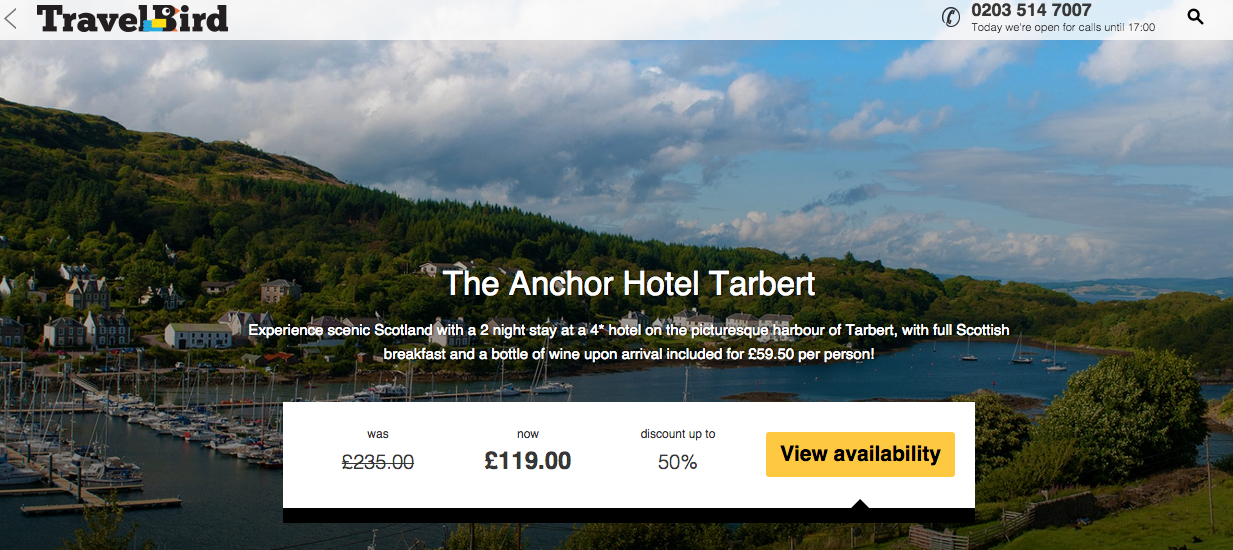Select The Anchor Hotel Tarbert heading
This screenshot has width=1233, height=550.
click(x=629, y=283)
